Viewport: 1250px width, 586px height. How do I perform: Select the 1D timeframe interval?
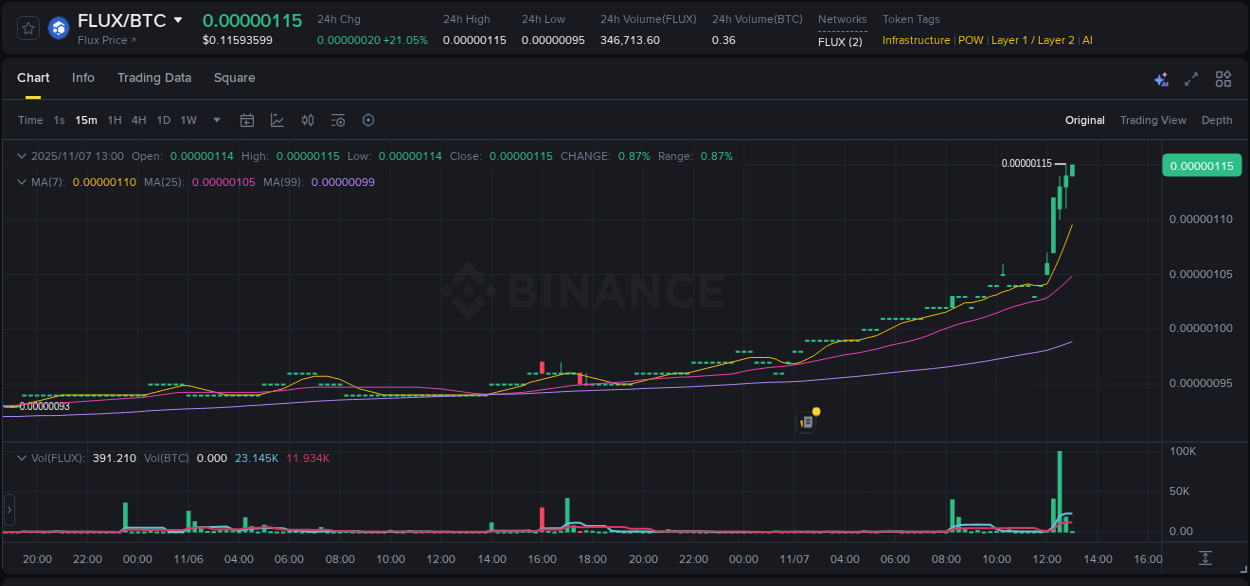tap(162, 120)
